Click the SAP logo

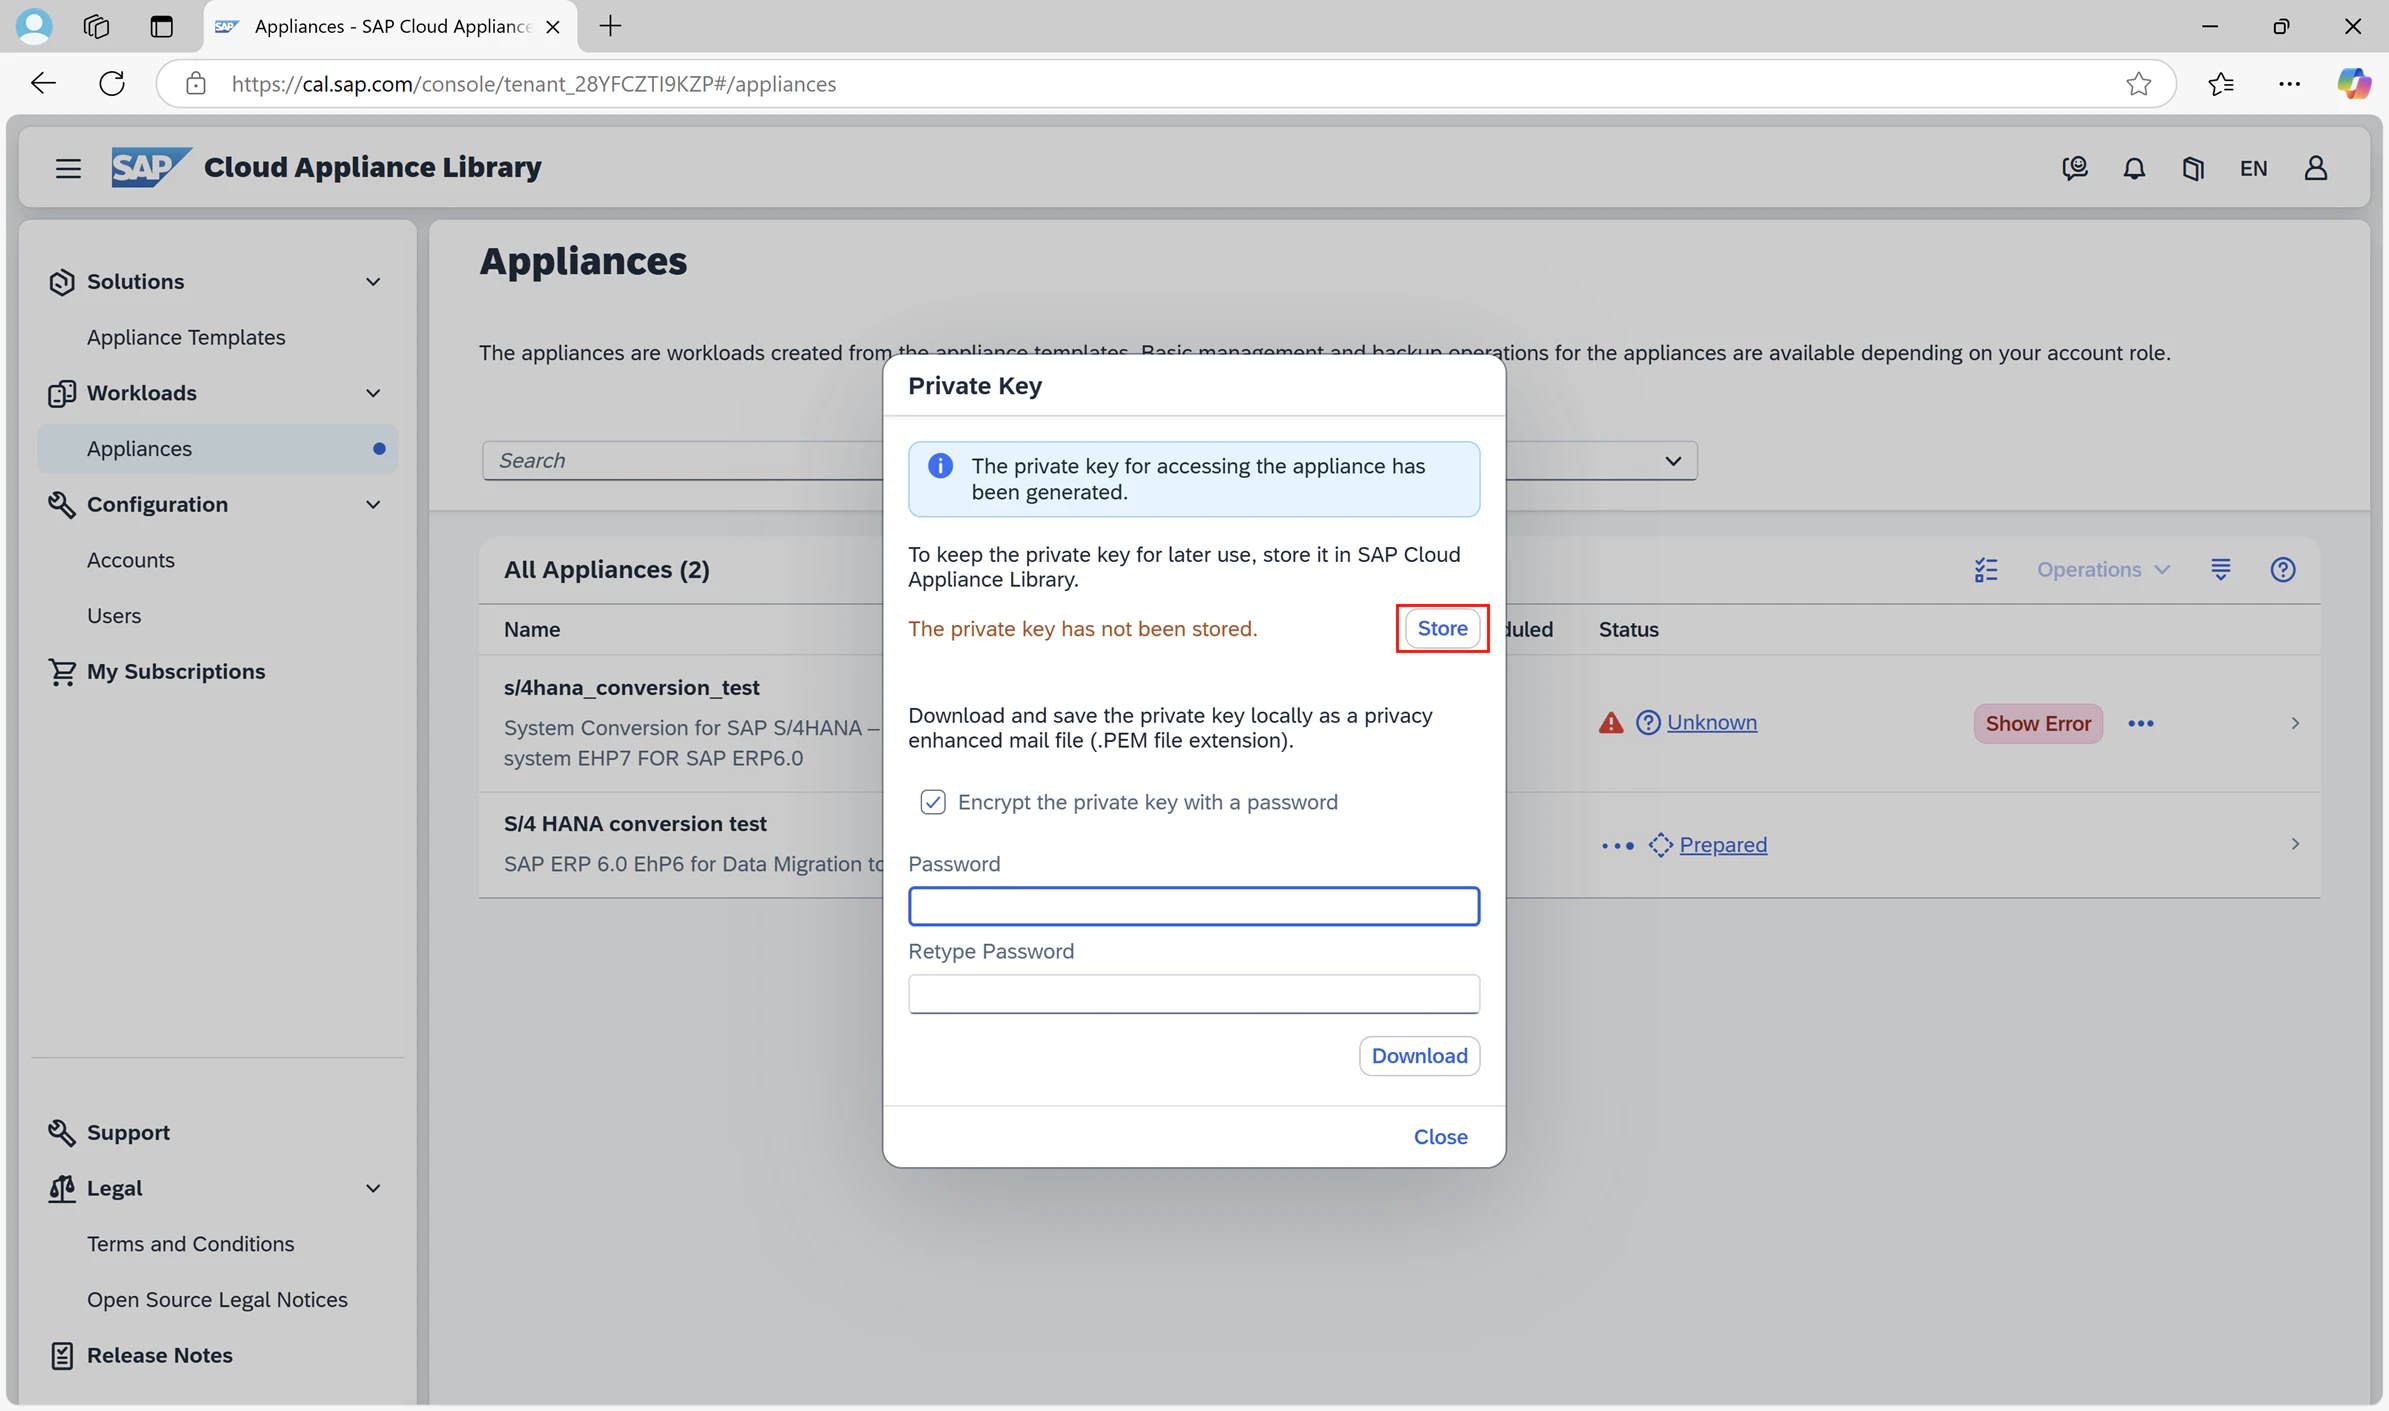tap(150, 167)
